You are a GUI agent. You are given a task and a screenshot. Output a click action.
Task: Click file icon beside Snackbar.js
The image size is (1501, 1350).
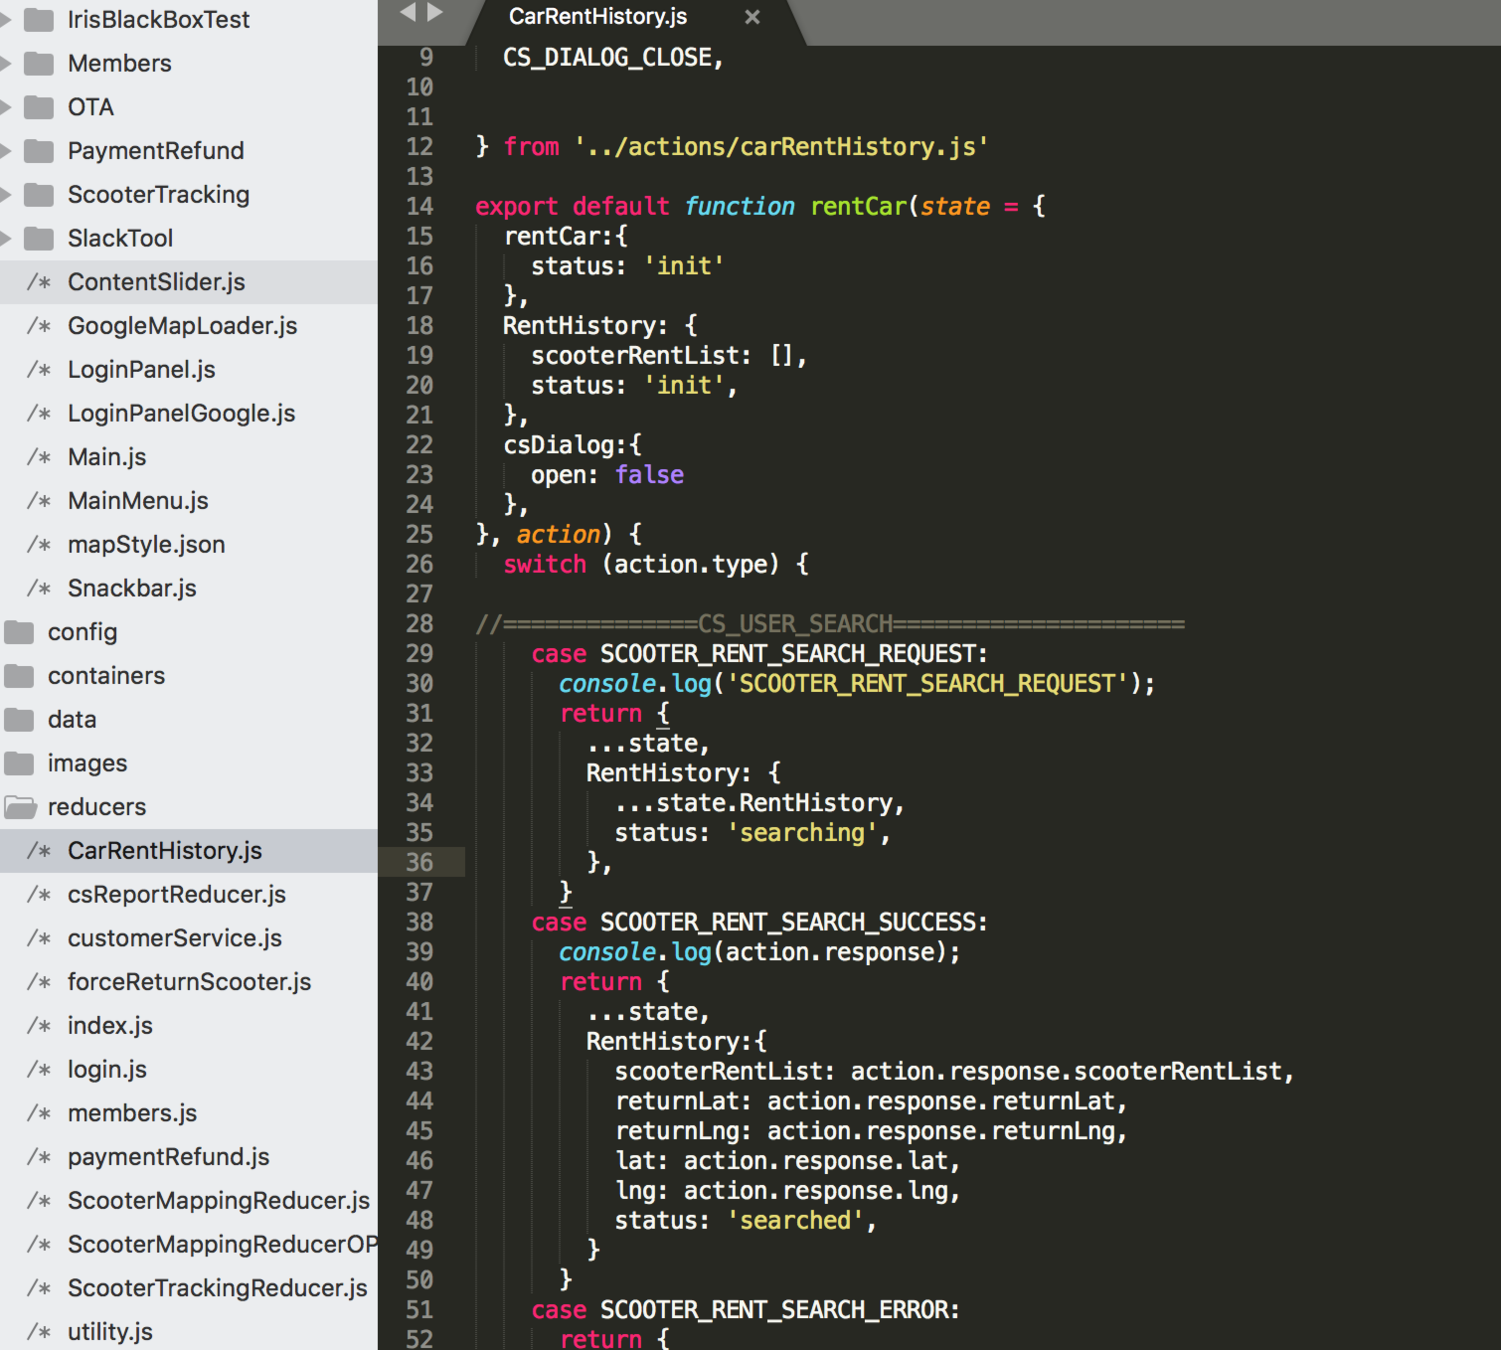(x=39, y=588)
